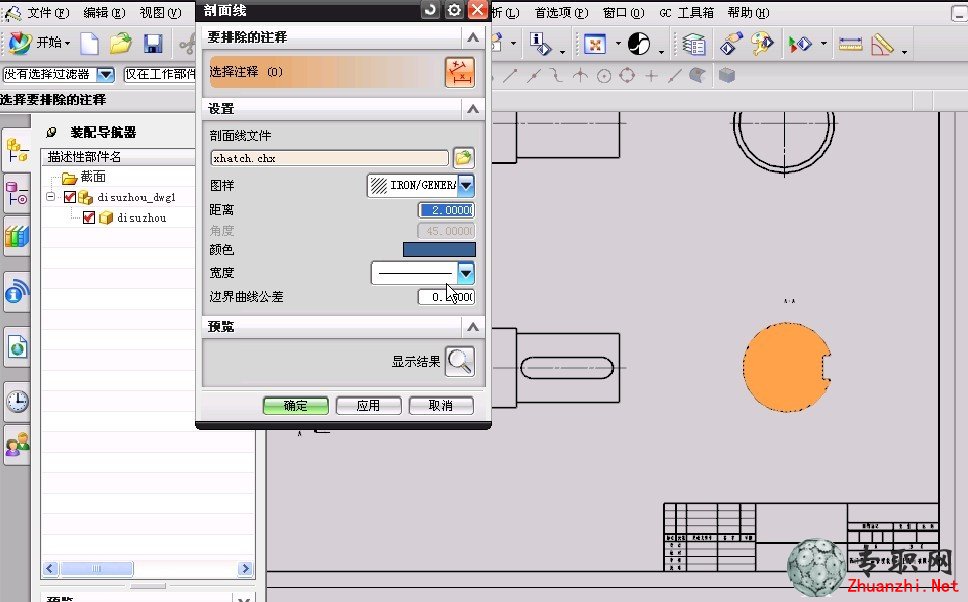Open the 帮助(H) menu

point(748,12)
